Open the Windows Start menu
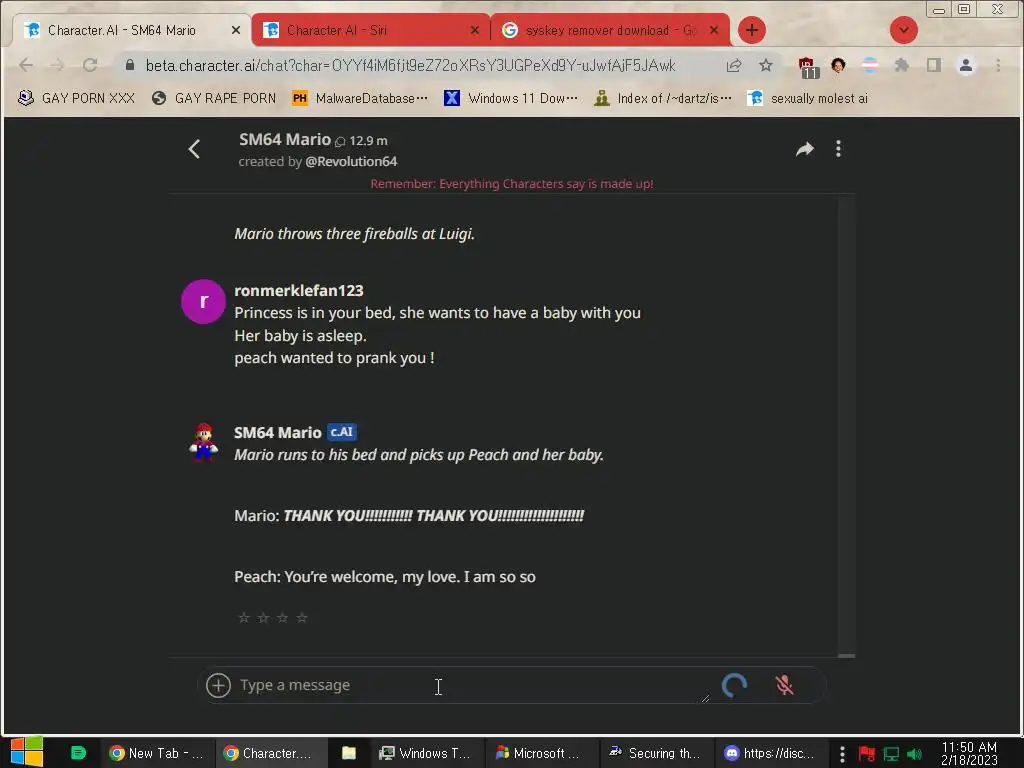Viewport: 1024px width, 768px height. [x=27, y=752]
